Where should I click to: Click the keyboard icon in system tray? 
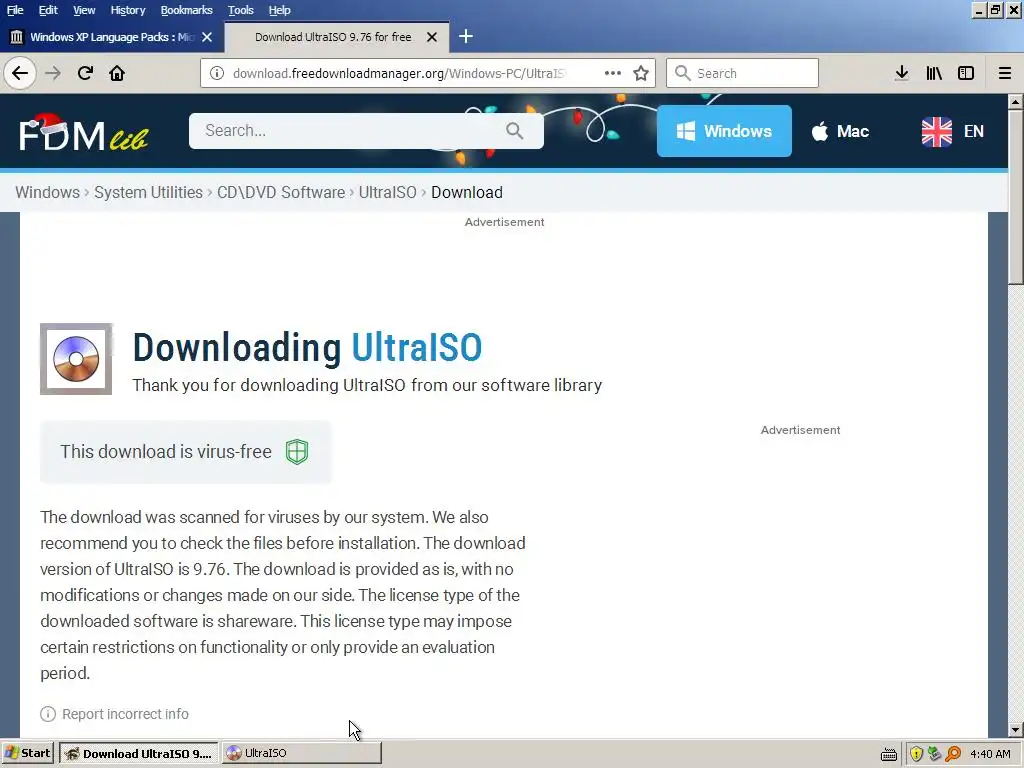[888, 754]
